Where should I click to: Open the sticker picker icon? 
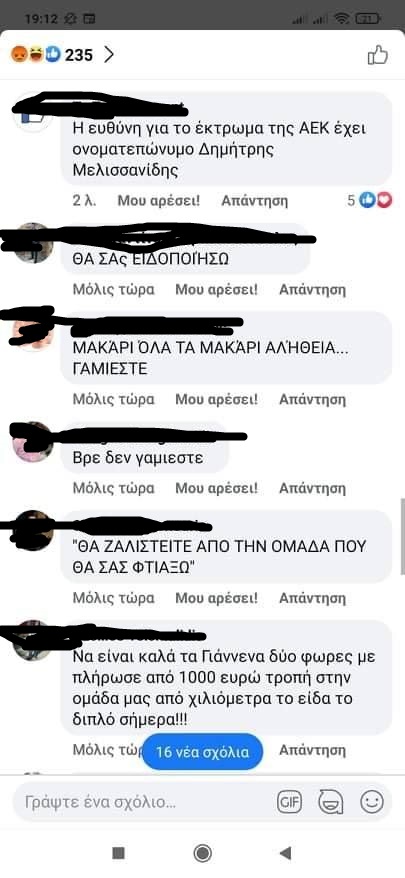(330, 802)
